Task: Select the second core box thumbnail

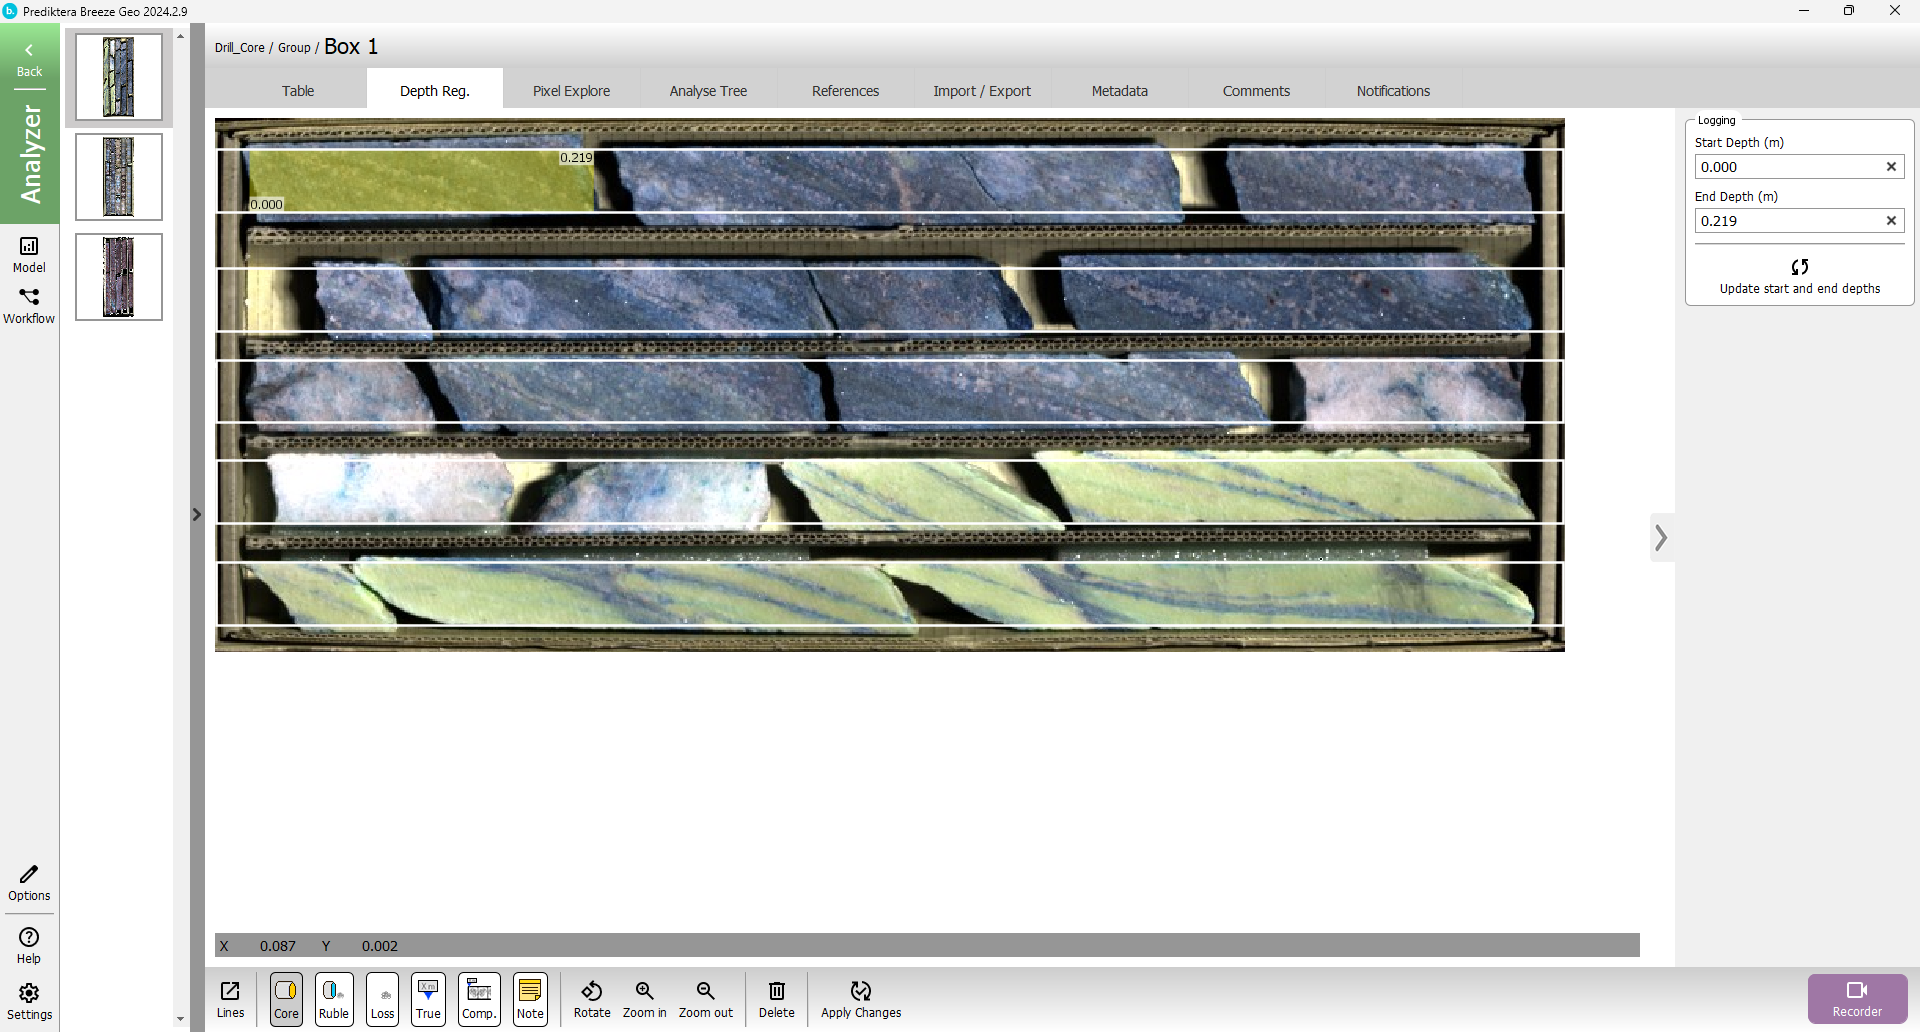Action: (x=119, y=177)
